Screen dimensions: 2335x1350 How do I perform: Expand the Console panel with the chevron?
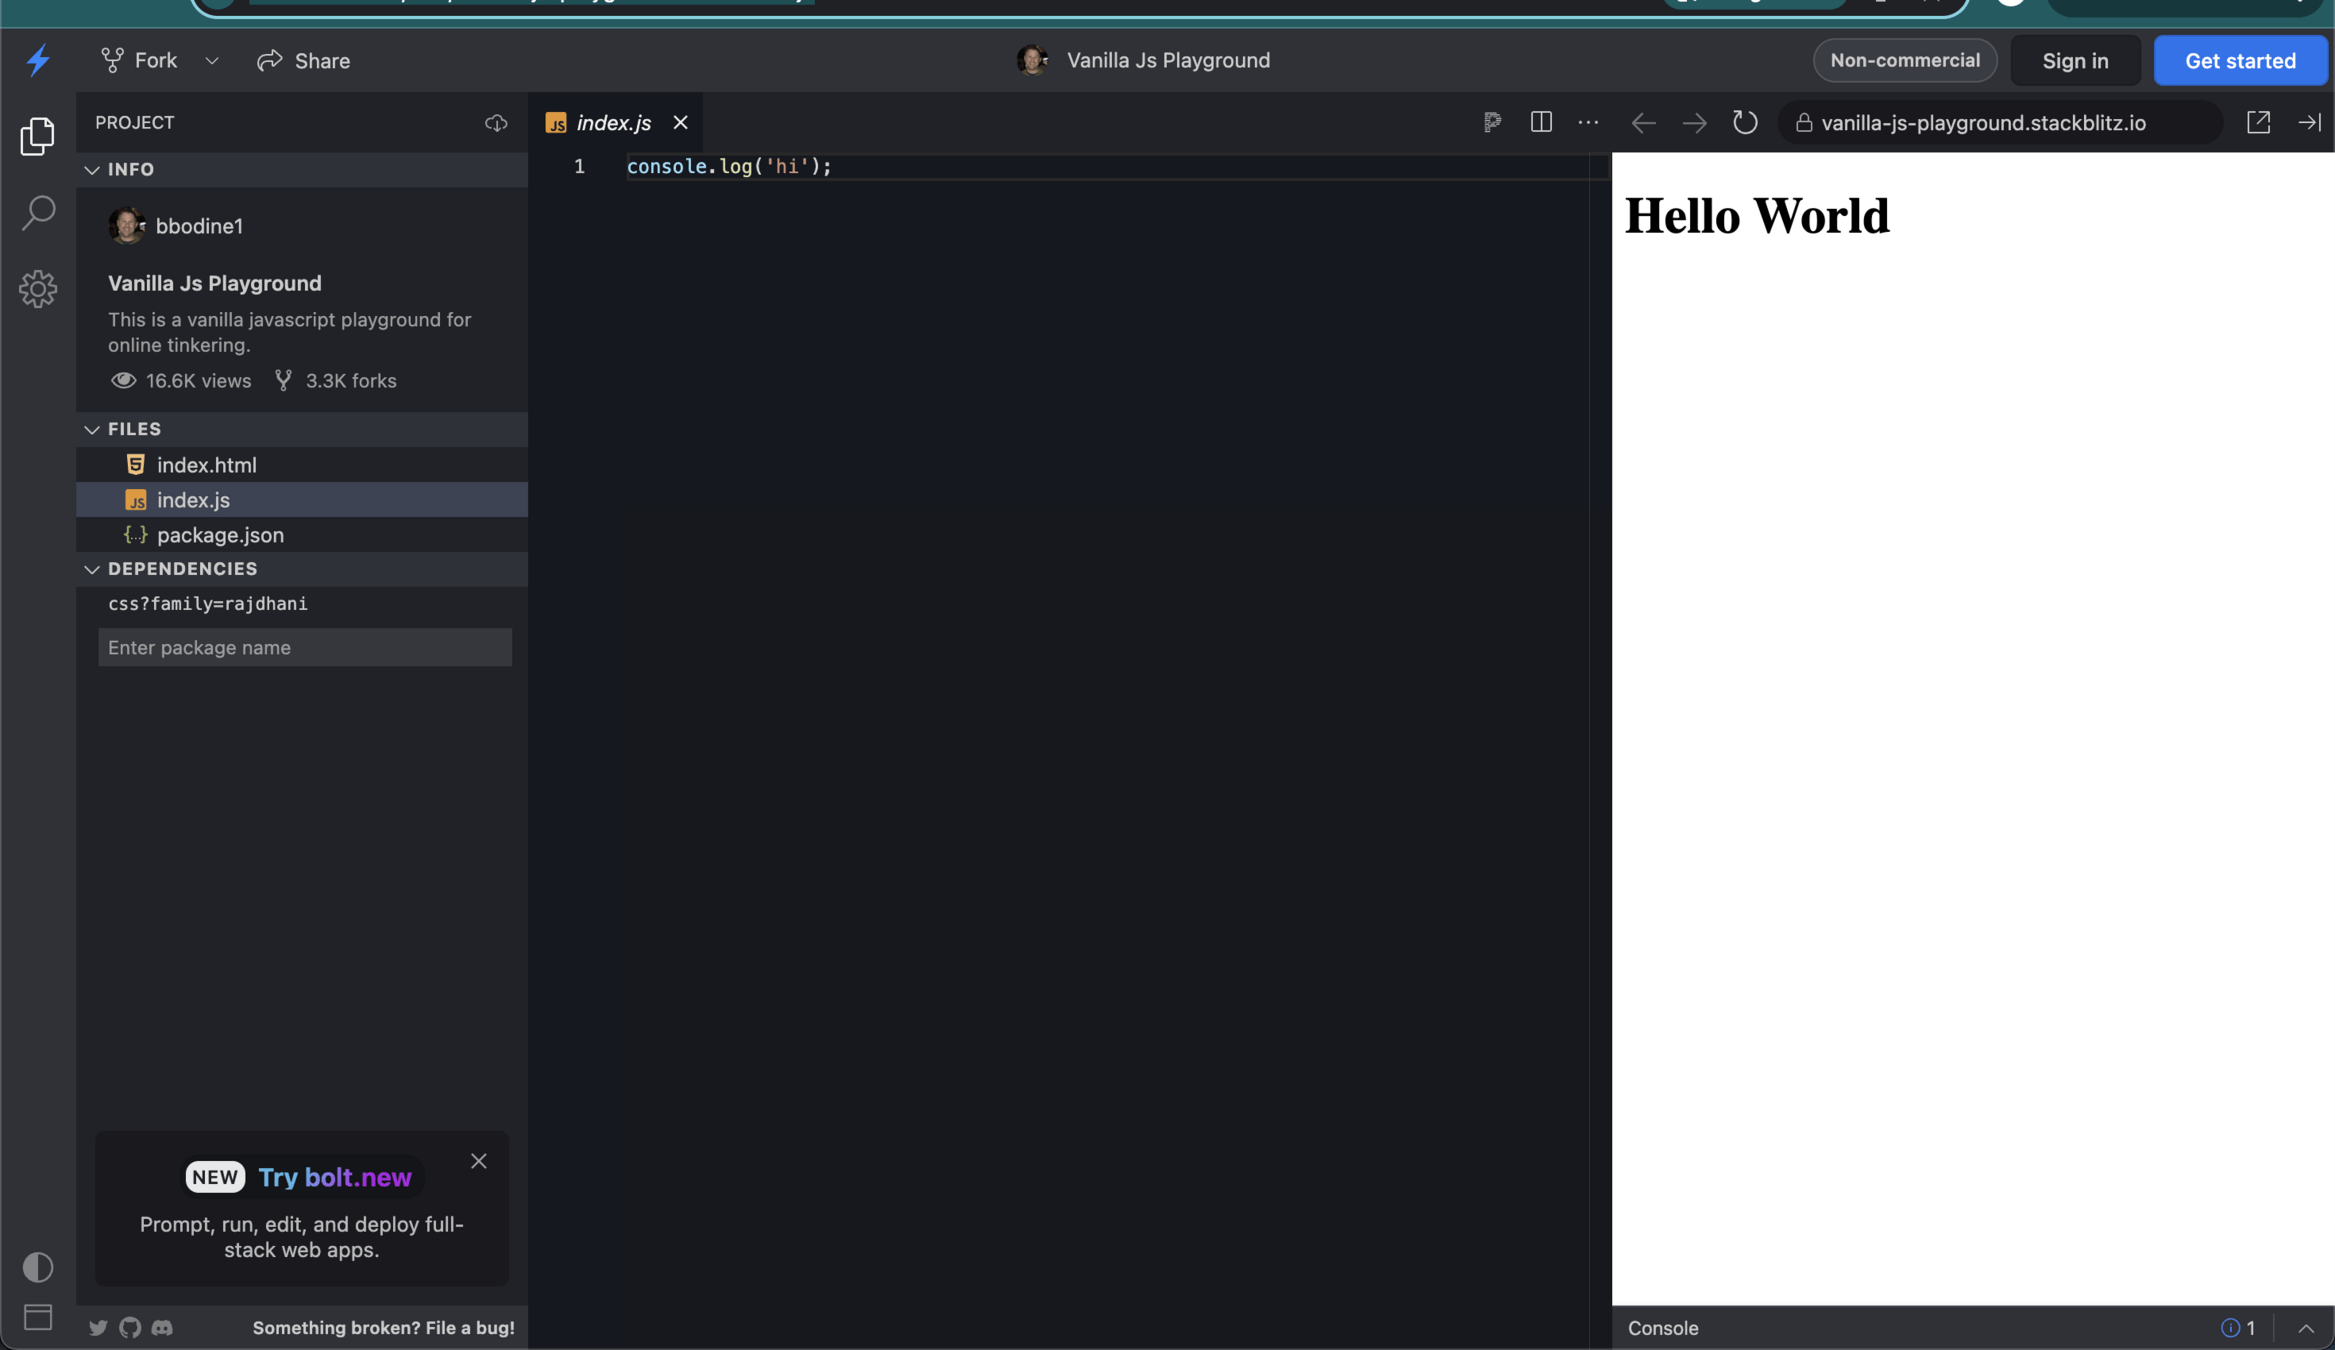(2306, 1328)
